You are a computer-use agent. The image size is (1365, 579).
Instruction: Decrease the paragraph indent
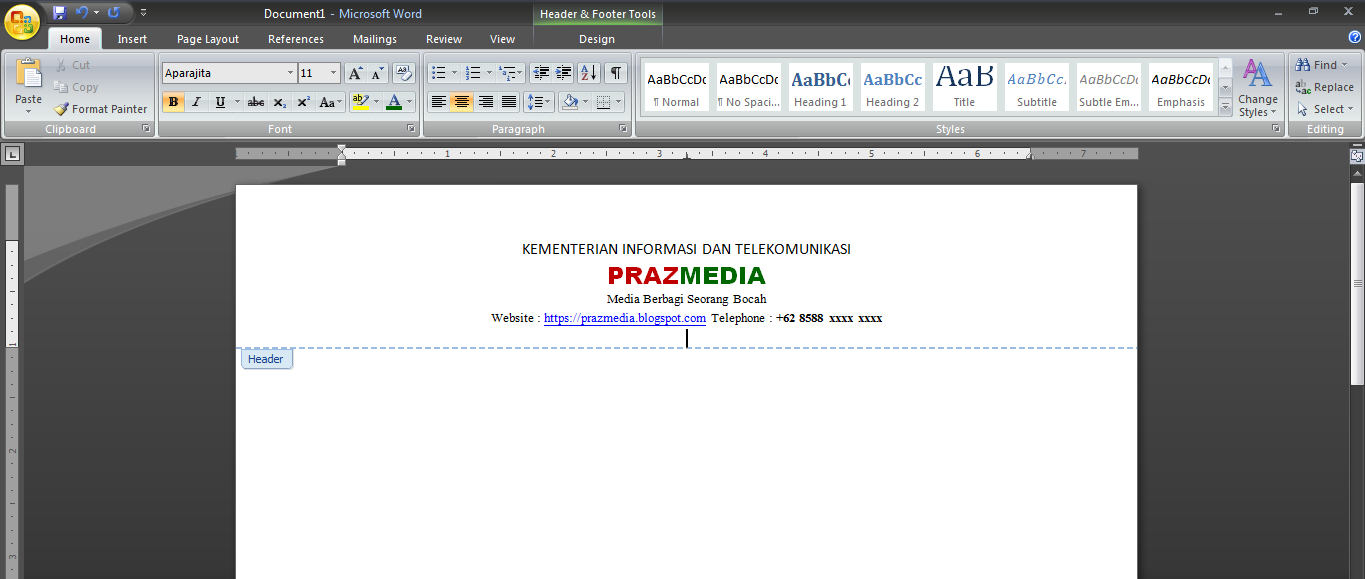click(541, 73)
